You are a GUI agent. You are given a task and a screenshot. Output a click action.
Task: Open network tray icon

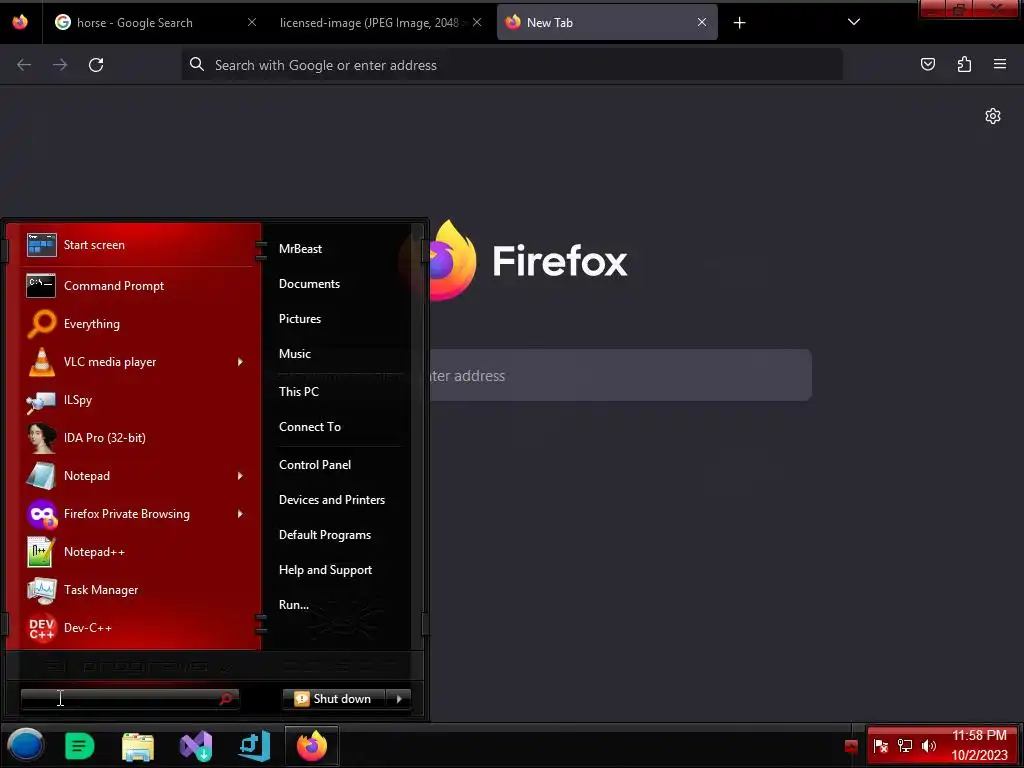[x=904, y=746]
